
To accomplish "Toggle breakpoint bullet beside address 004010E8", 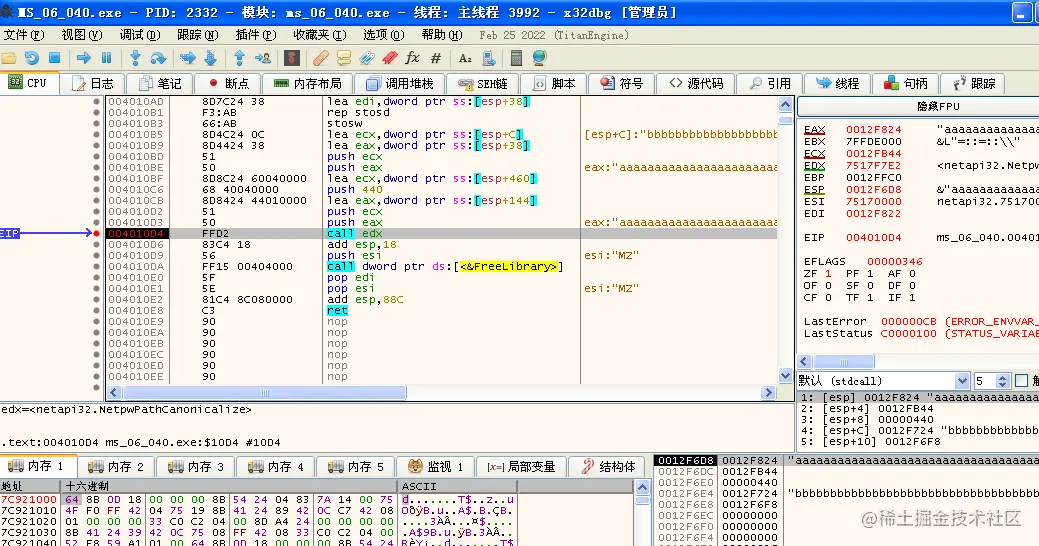I will click(x=96, y=310).
